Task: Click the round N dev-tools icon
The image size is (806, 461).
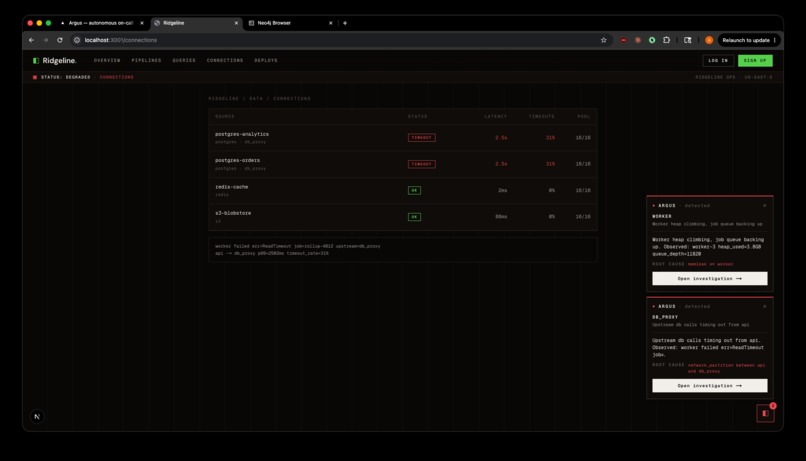Action: point(37,416)
